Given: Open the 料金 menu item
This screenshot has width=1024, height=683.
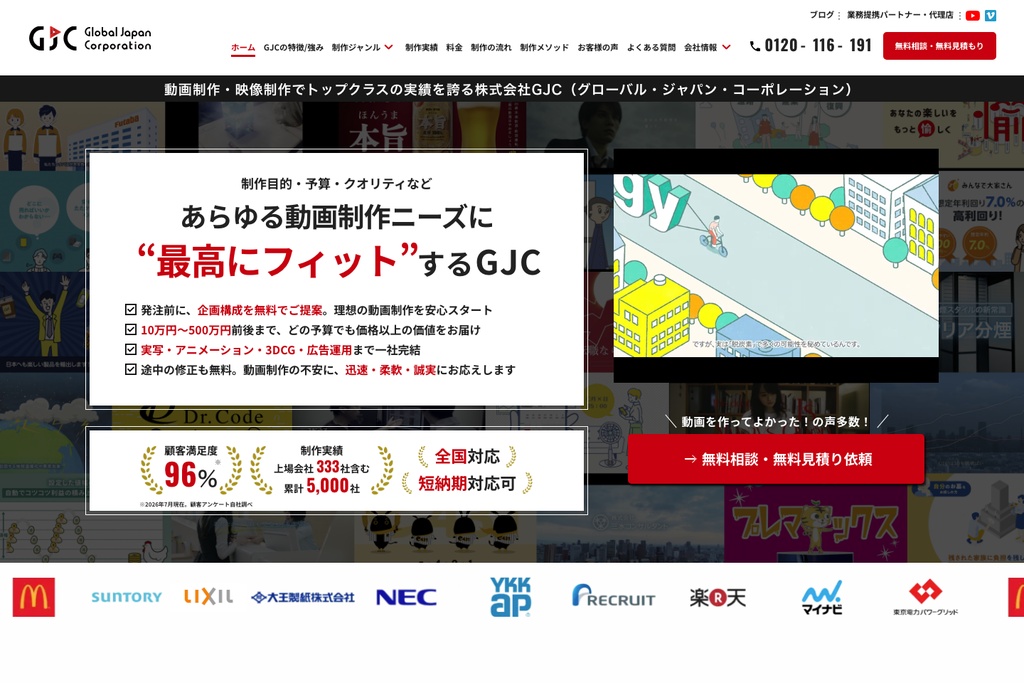Looking at the screenshot, I should point(454,47).
